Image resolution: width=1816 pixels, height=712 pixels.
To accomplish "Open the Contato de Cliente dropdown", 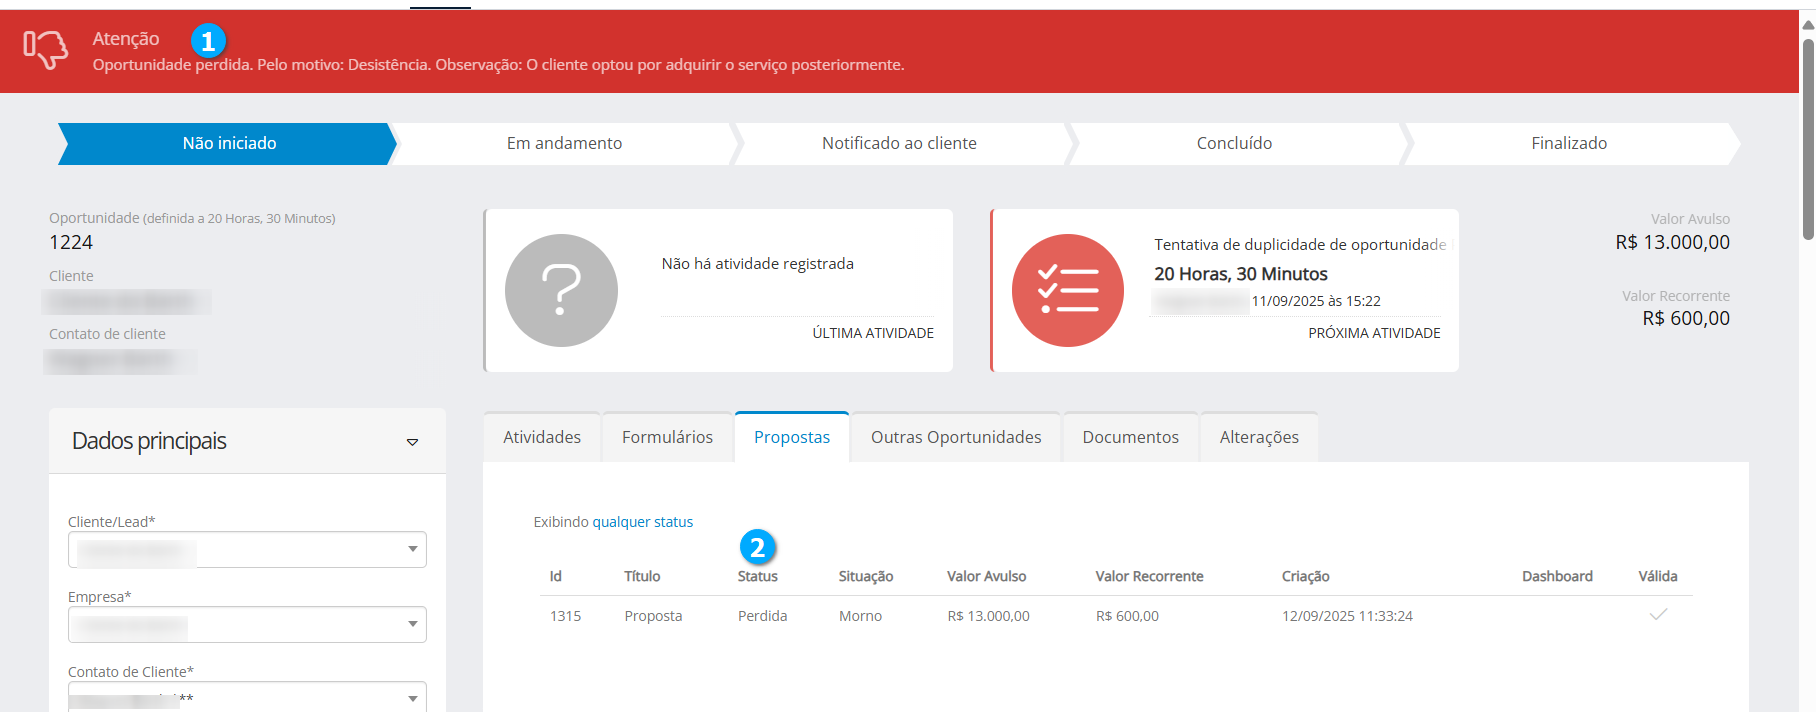I will (x=412, y=698).
